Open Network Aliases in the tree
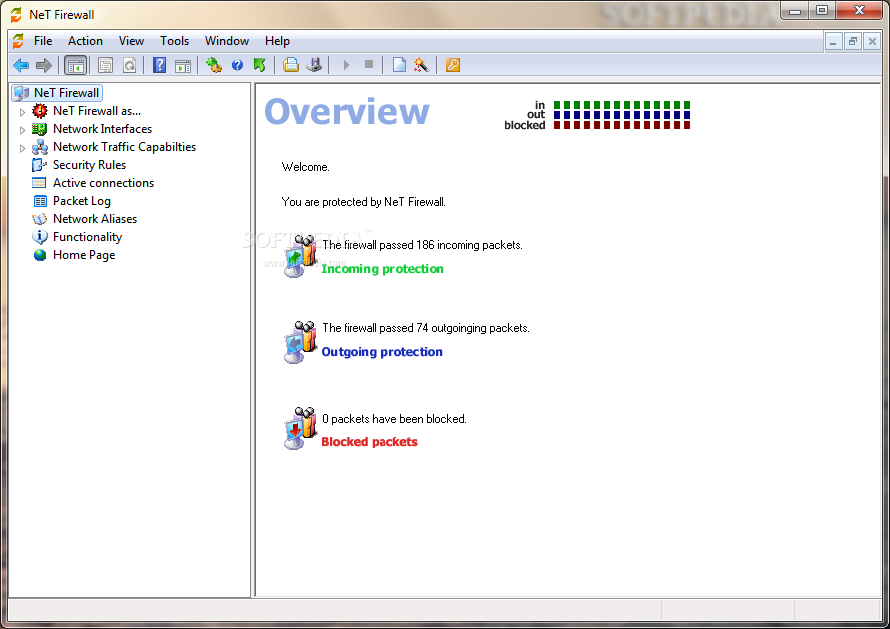This screenshot has width=890, height=629. [x=95, y=219]
